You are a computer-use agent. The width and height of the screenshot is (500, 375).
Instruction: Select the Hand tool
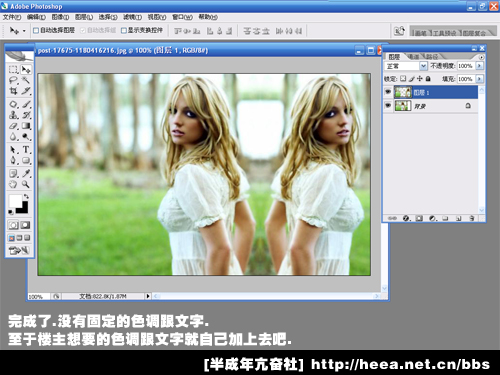(13, 184)
